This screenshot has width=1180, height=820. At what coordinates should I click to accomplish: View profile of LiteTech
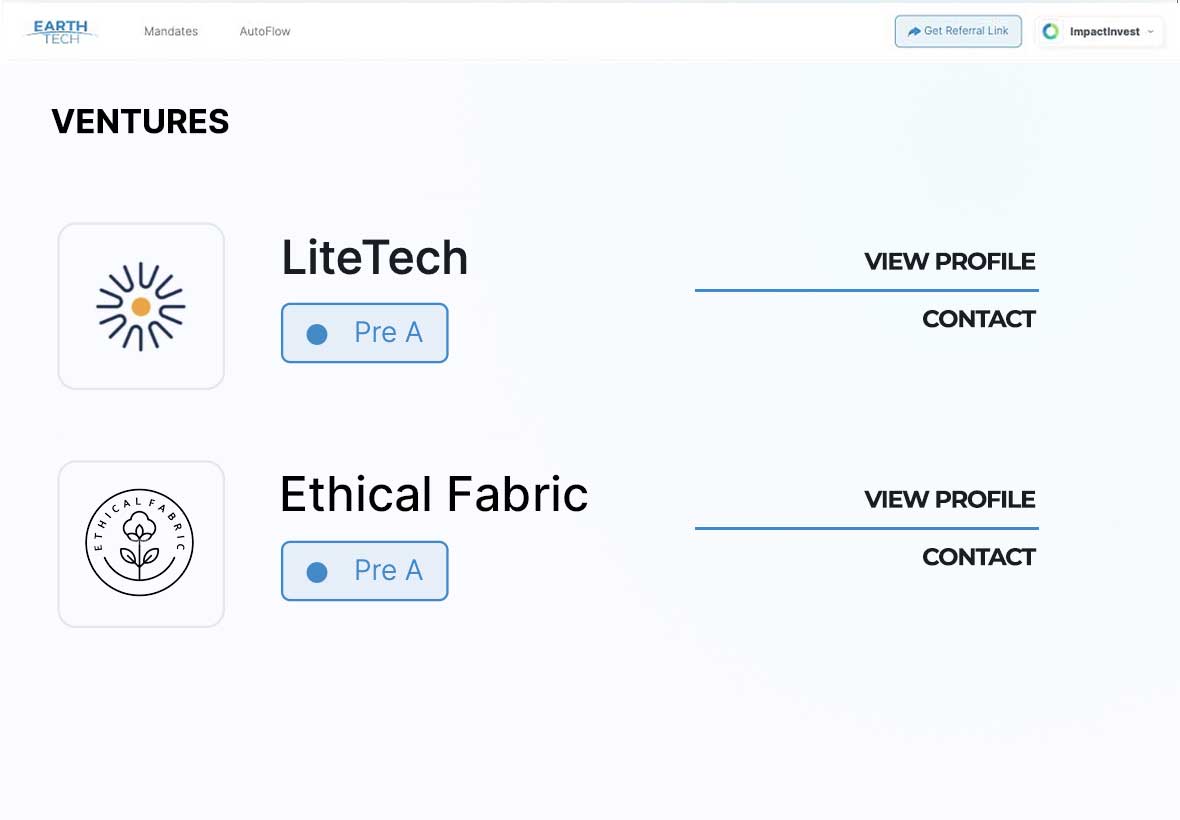point(949,262)
